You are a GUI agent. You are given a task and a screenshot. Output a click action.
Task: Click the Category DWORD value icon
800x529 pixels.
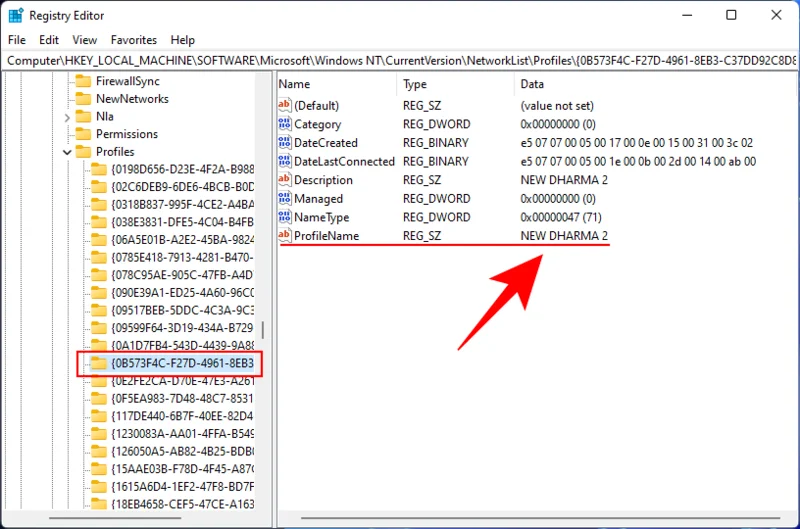pos(285,124)
